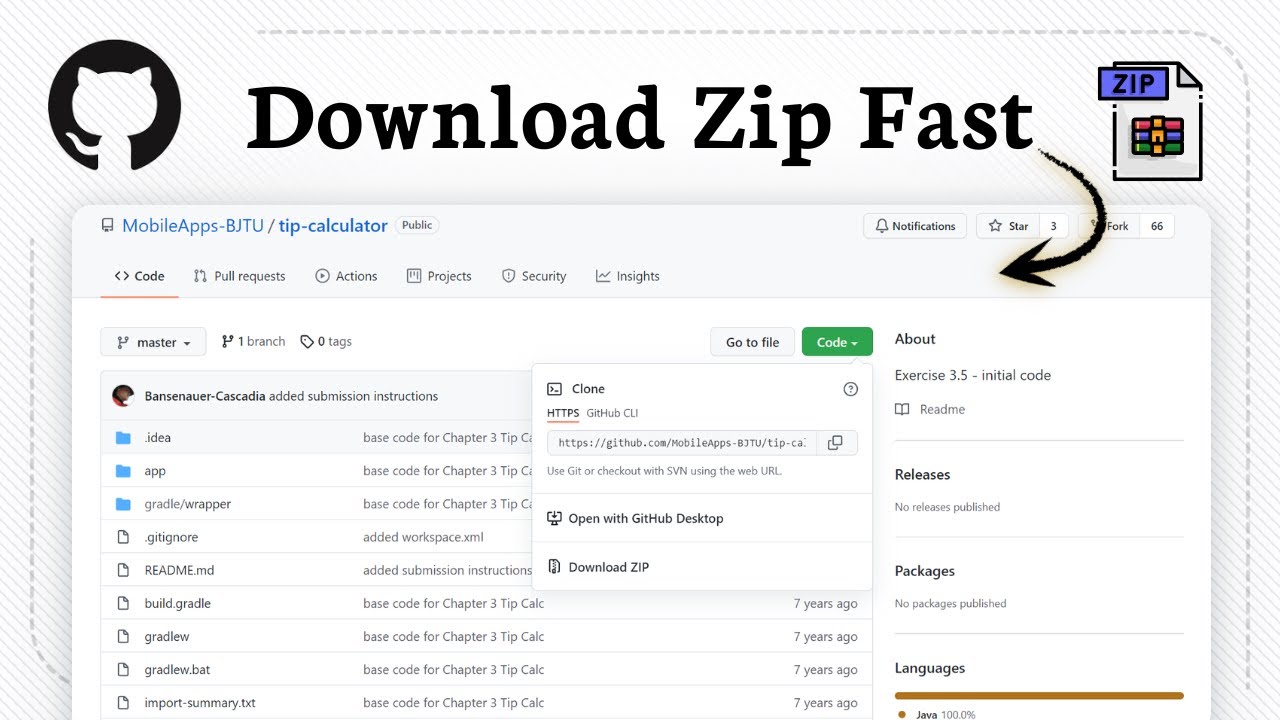
Task: Click the zip icon beside Download ZIP
Action: (554, 567)
